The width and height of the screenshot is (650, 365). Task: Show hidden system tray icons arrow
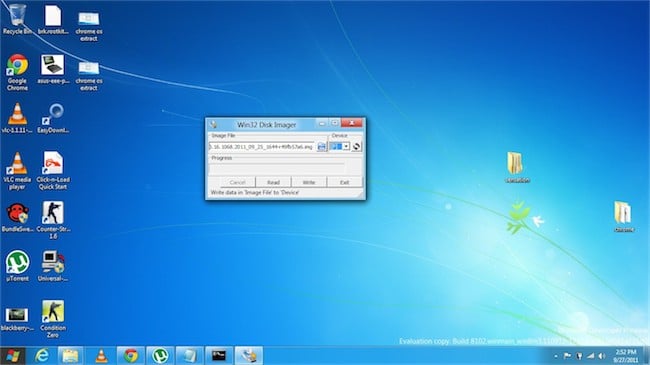coord(555,356)
